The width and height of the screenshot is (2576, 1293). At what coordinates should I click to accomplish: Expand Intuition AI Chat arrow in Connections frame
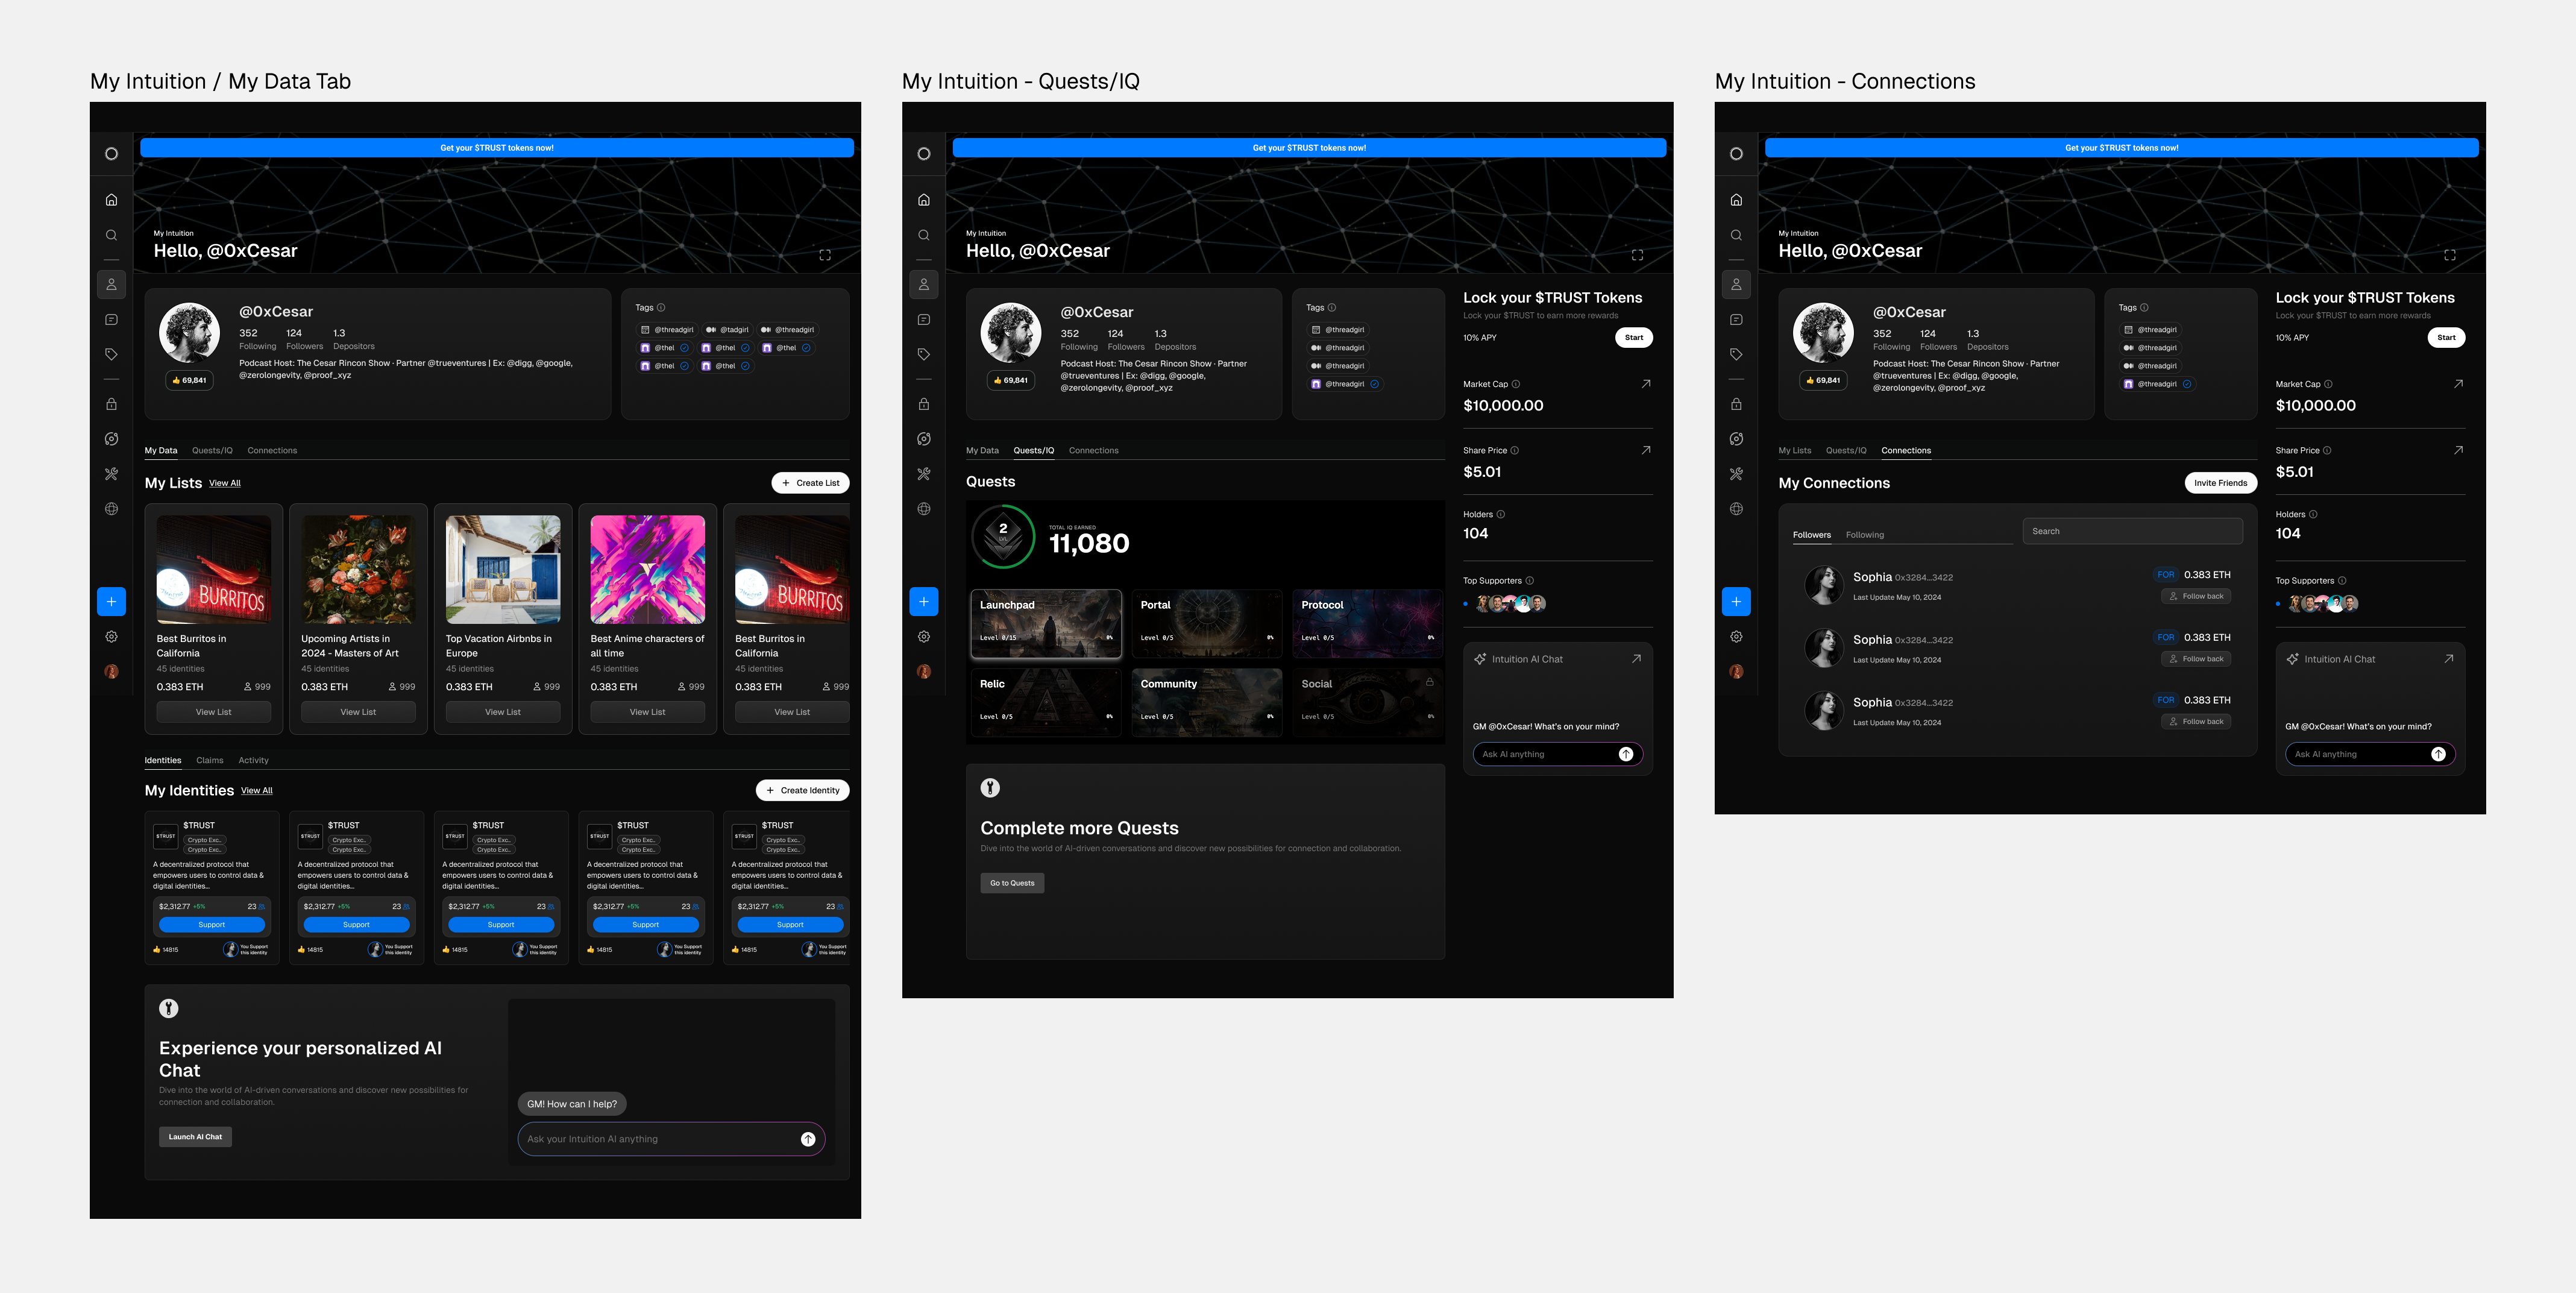[2448, 659]
